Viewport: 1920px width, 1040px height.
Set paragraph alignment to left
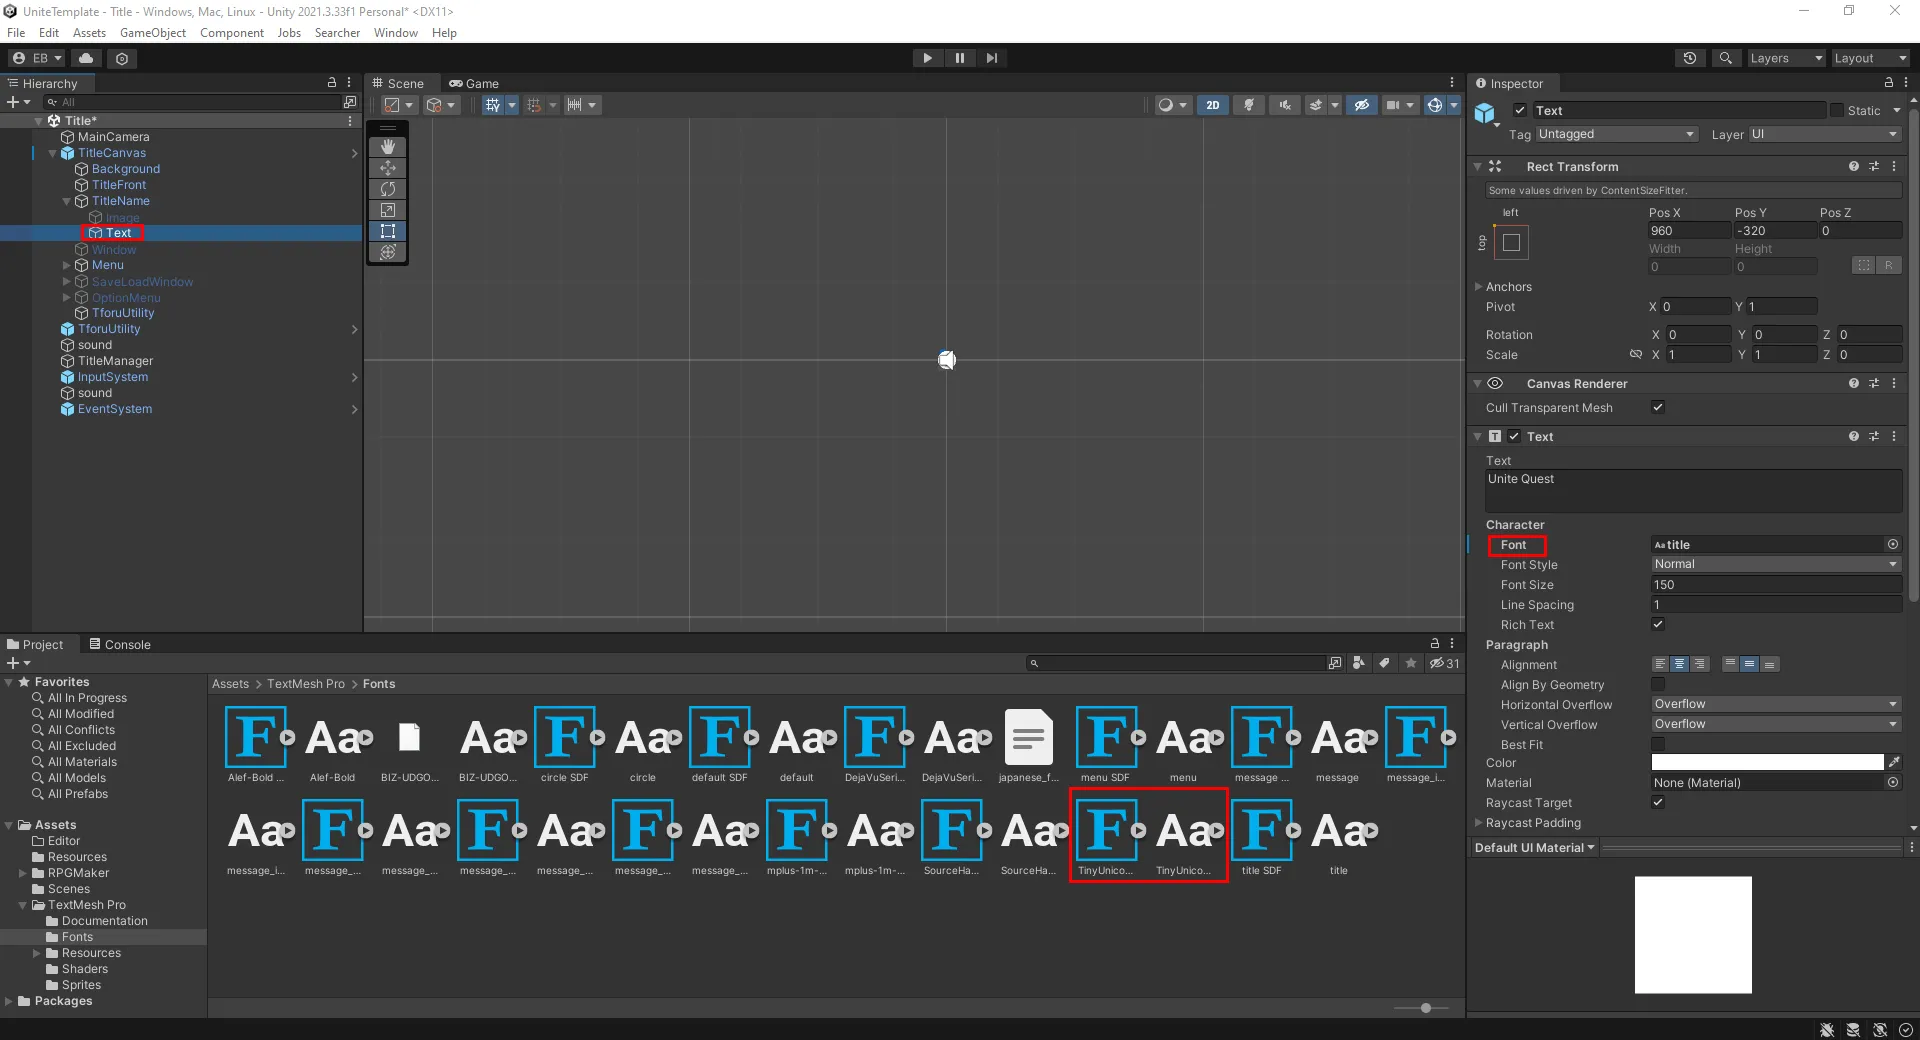[x=1660, y=664]
